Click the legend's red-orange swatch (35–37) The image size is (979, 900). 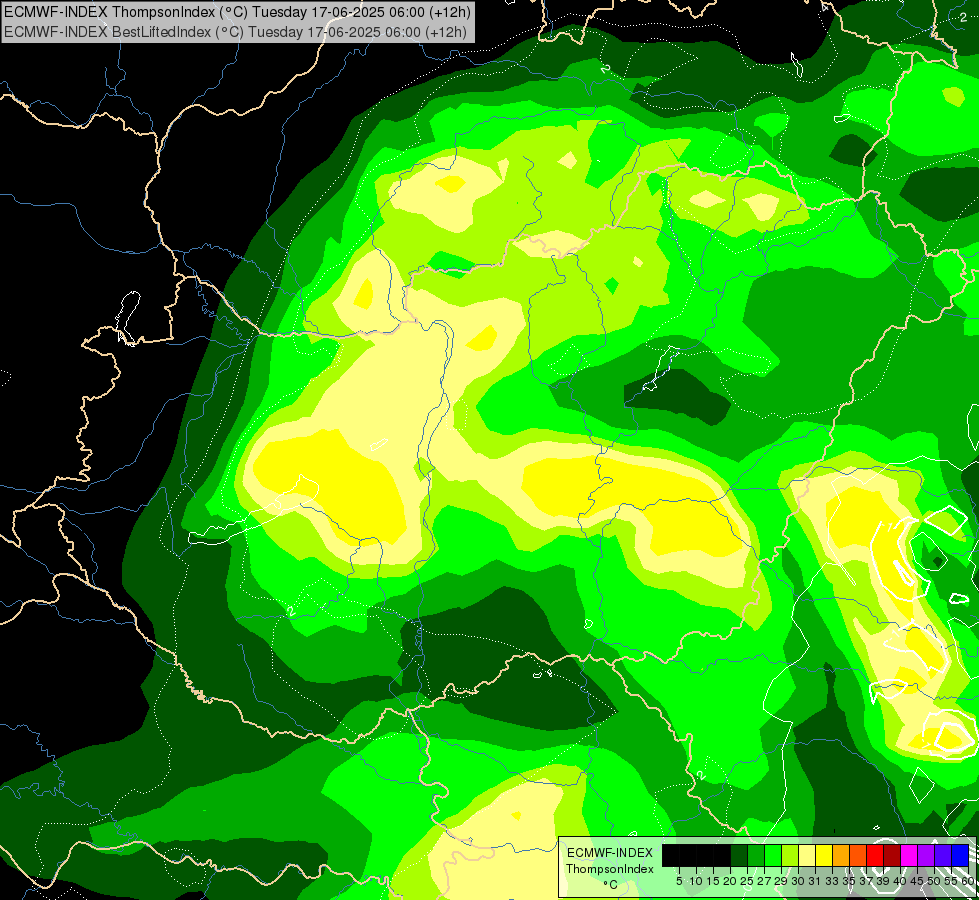[857, 855]
